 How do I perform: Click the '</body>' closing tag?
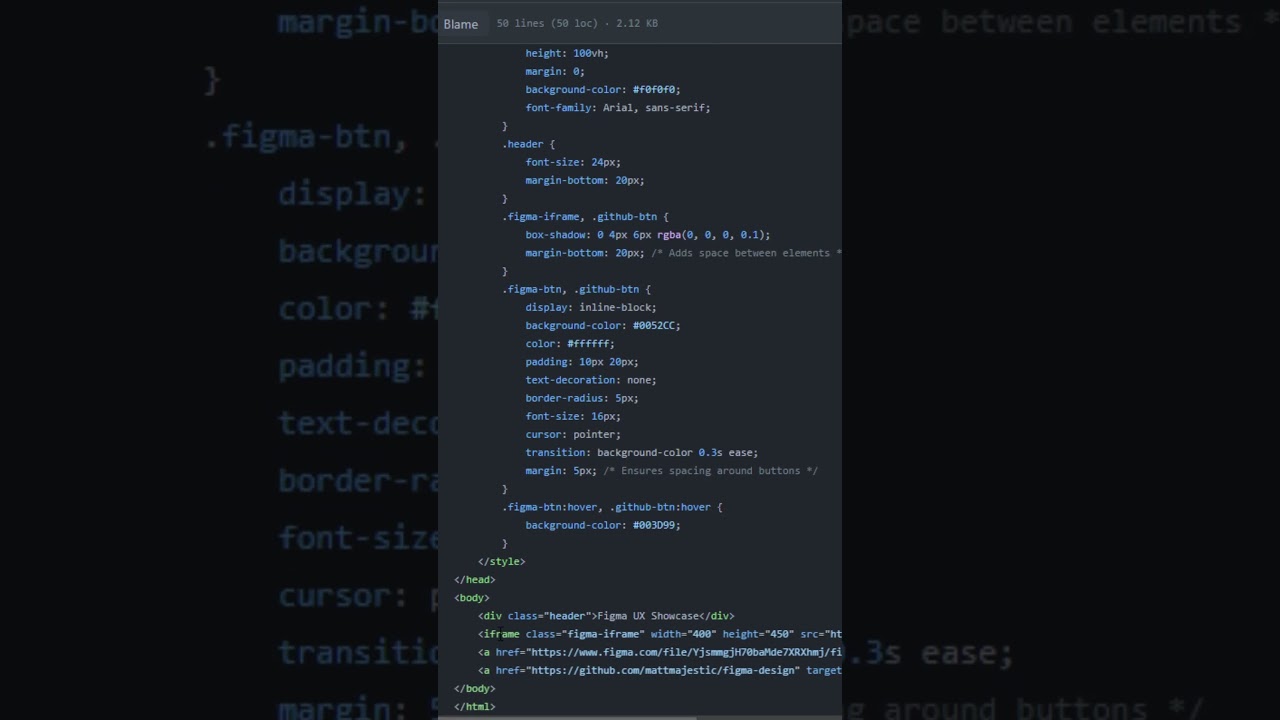[475, 688]
